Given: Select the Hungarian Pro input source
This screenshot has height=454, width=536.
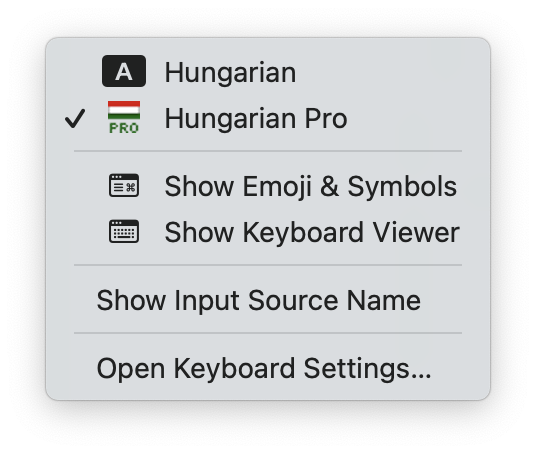Looking at the screenshot, I should (x=268, y=118).
